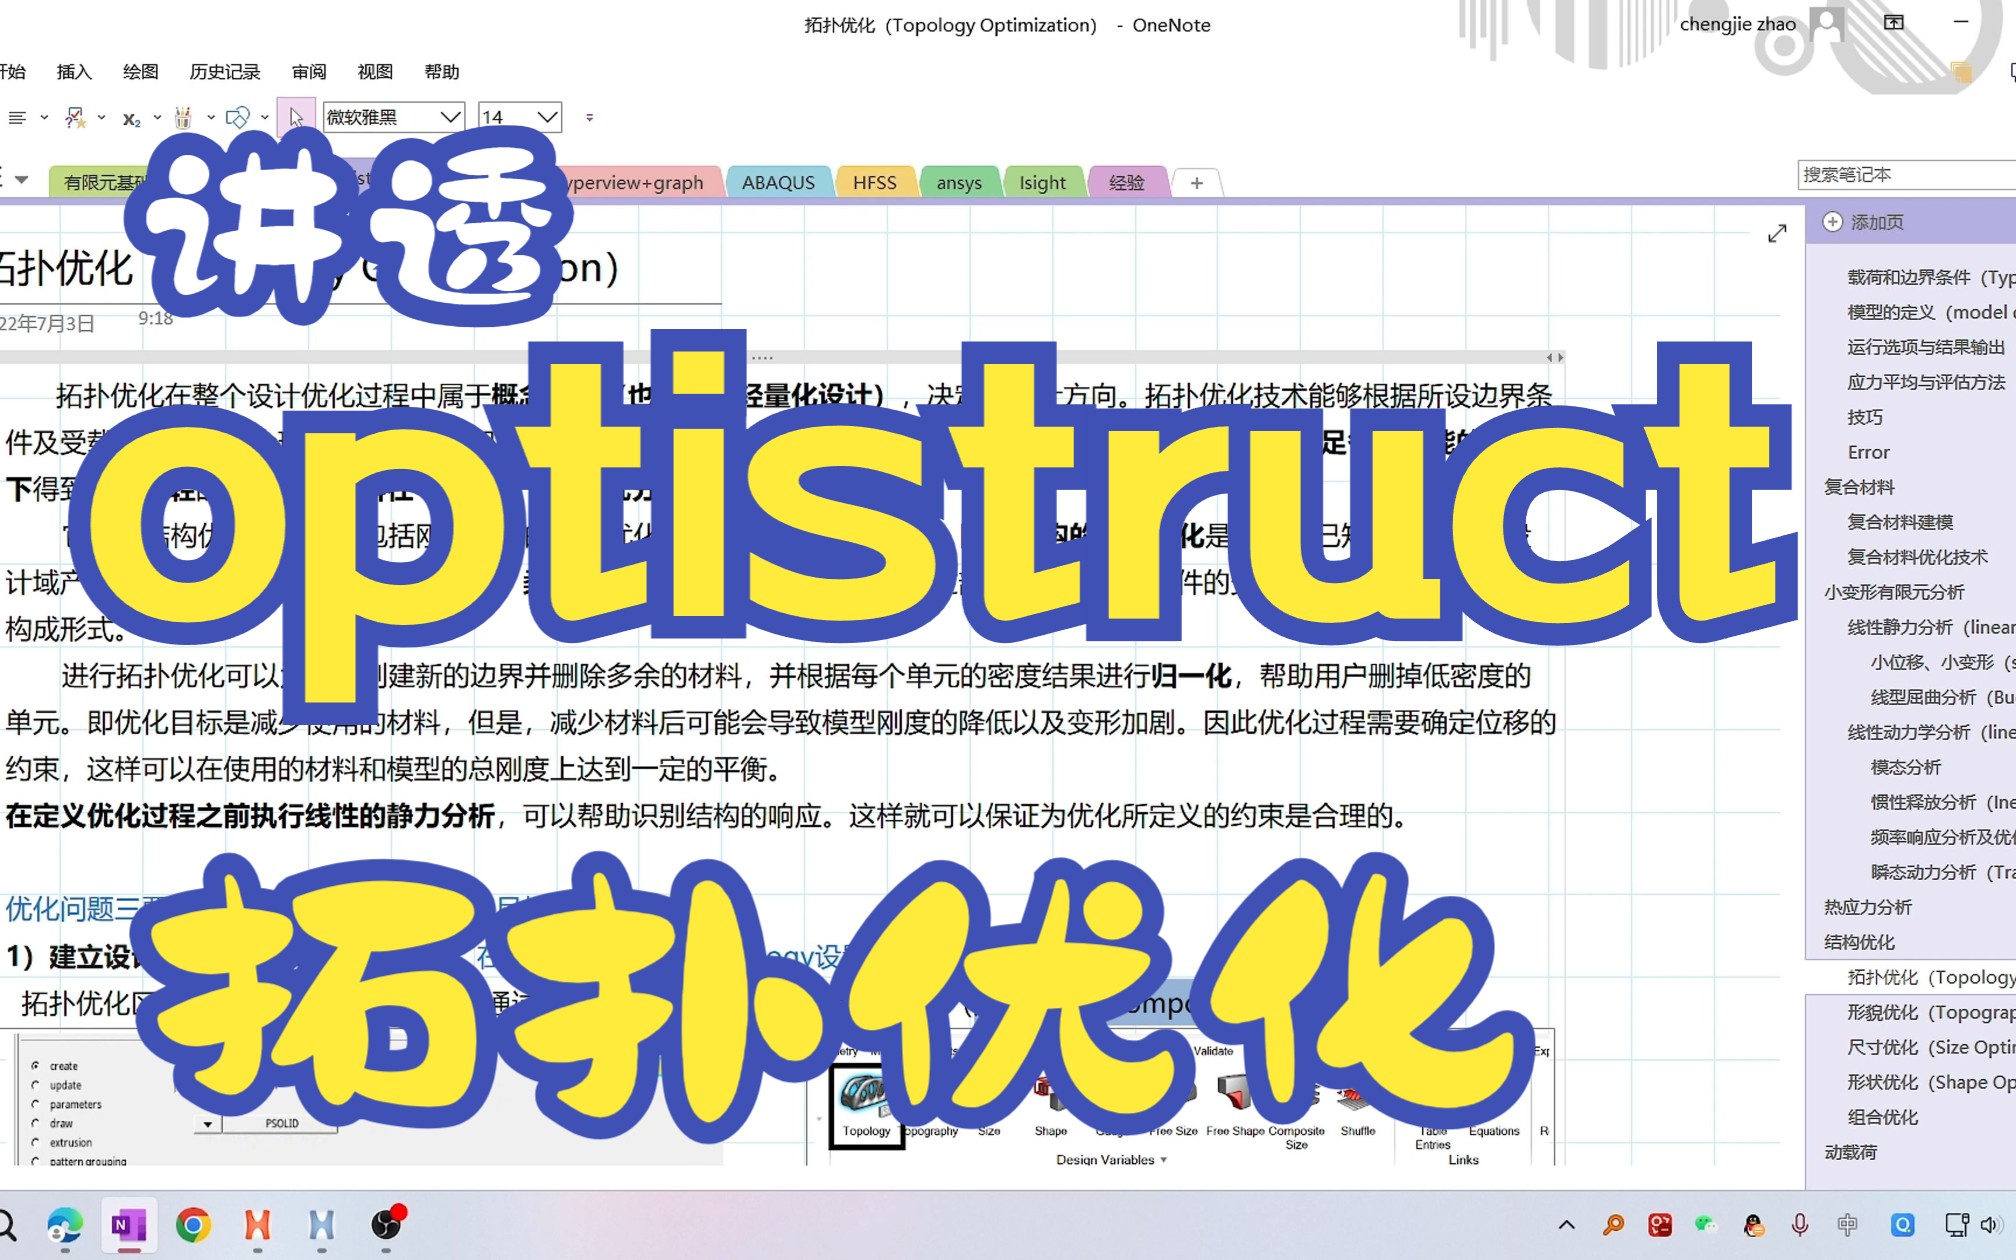Click the quick access toolbar customize arrow
Image resolution: width=2016 pixels, height=1260 pixels.
[x=590, y=118]
